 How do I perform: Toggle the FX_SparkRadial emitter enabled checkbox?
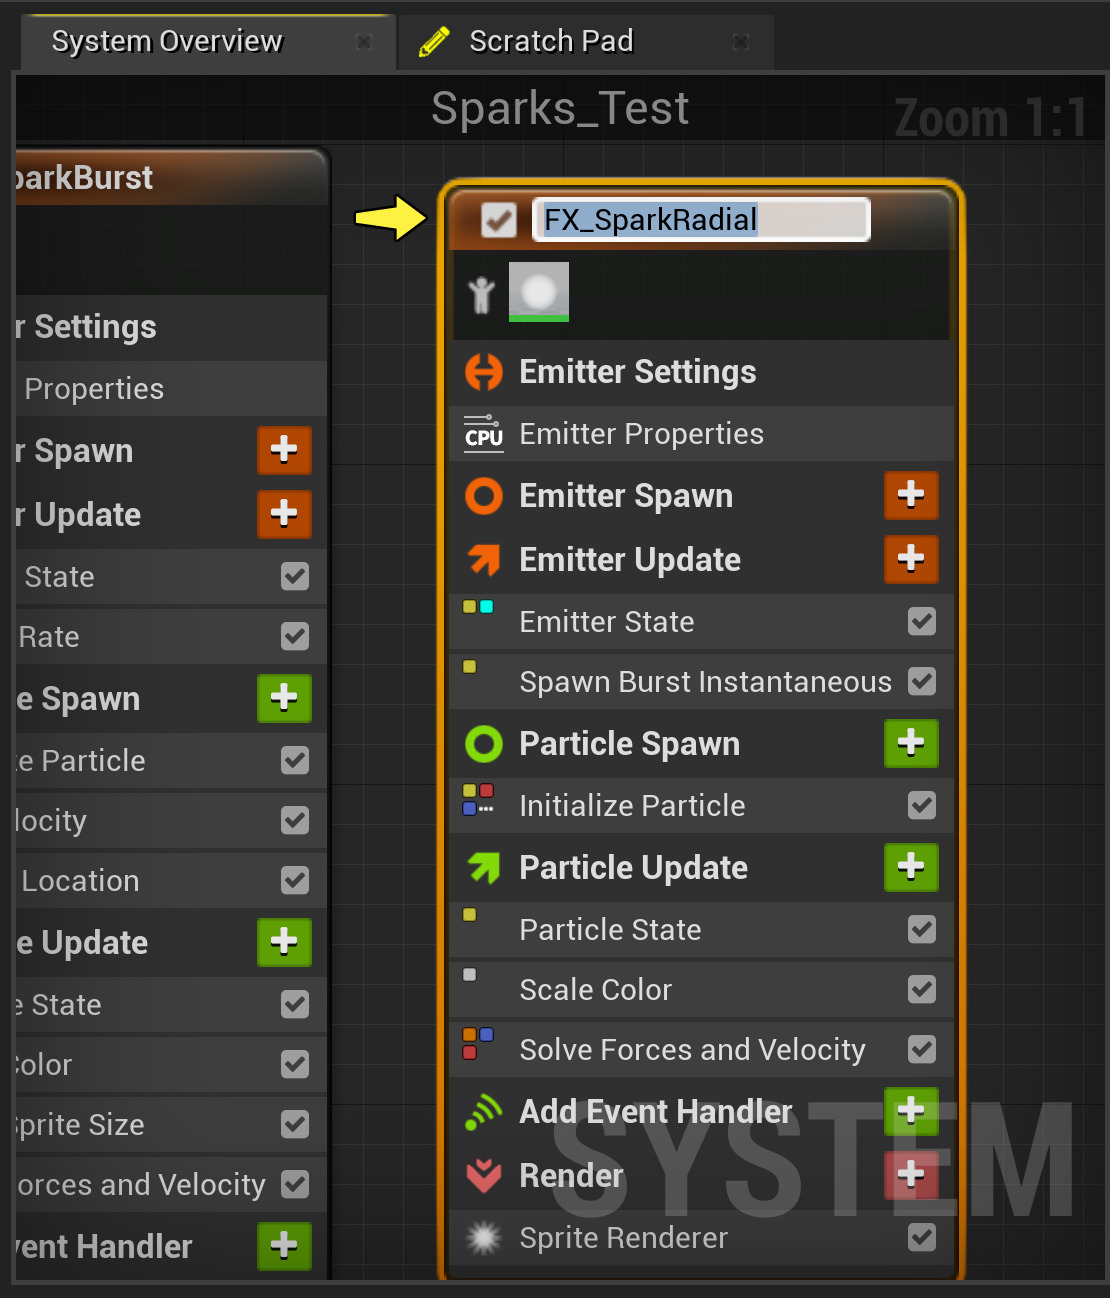(499, 220)
